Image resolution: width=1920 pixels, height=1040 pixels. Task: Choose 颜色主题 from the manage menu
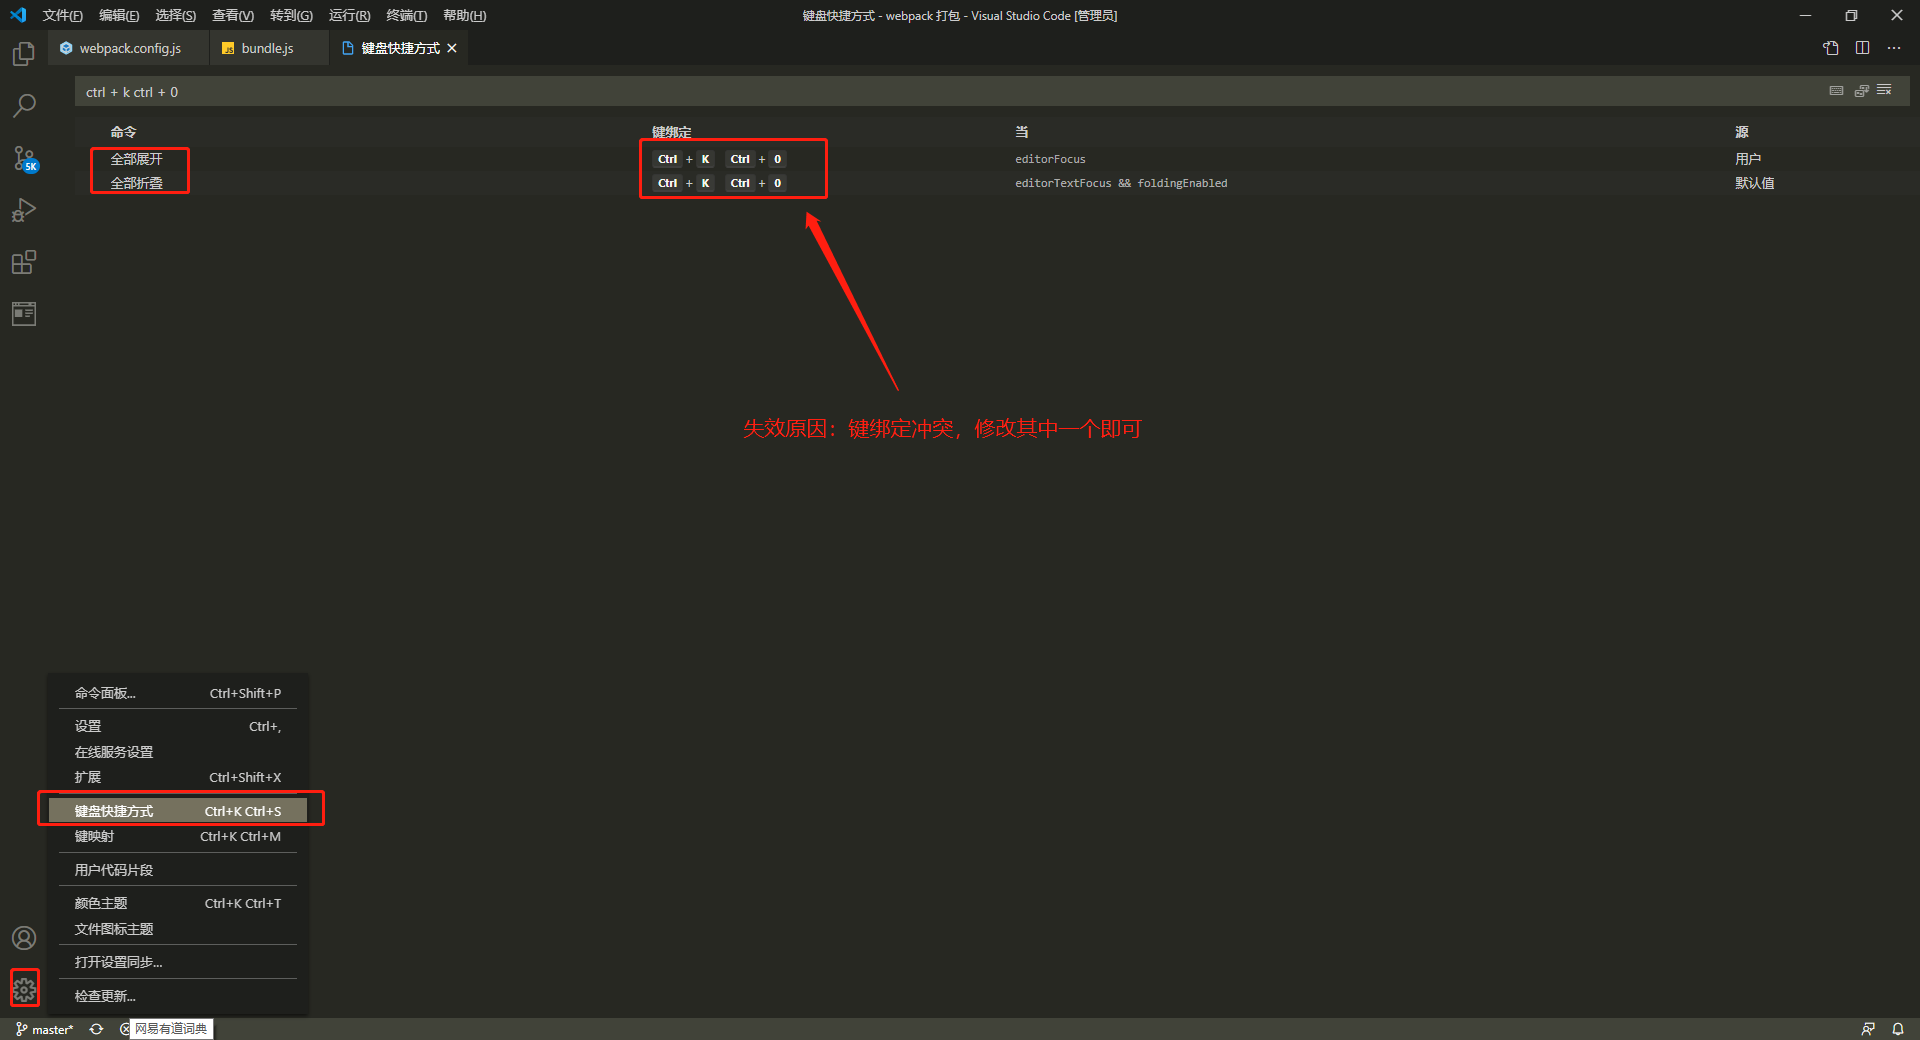pos(178,903)
